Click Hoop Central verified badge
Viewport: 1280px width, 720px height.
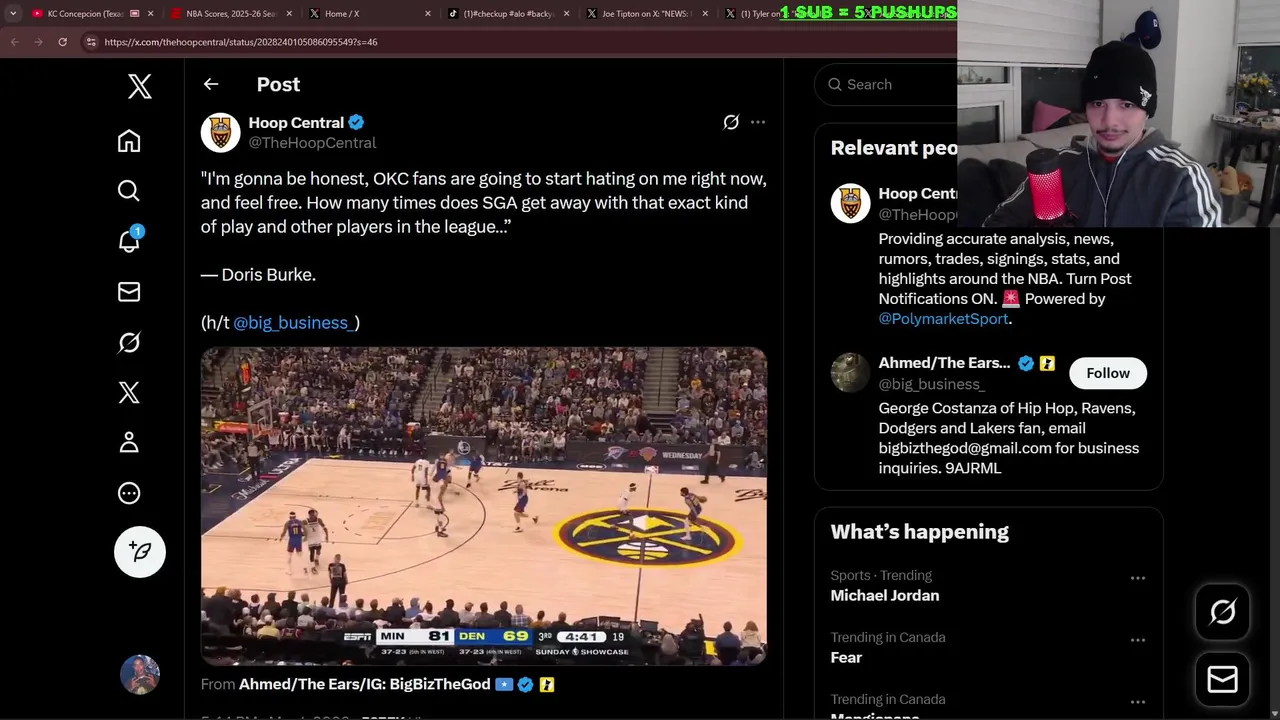click(356, 123)
